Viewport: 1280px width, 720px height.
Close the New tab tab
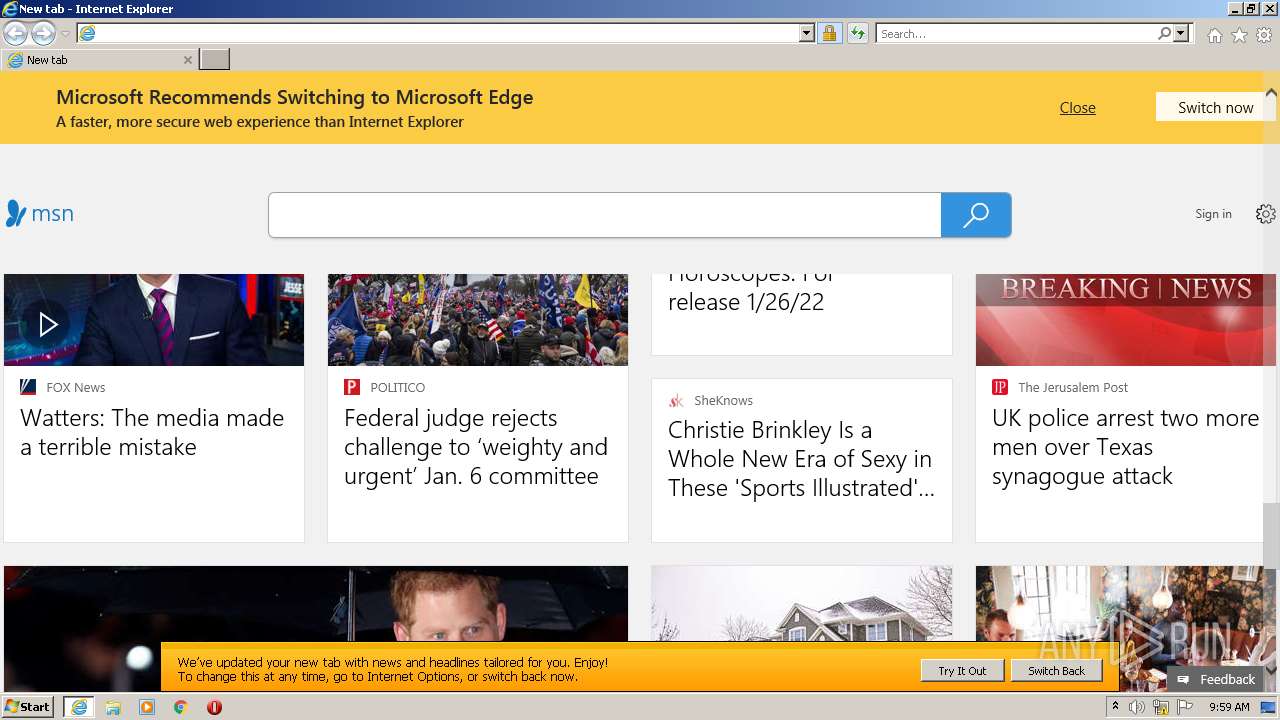tap(187, 60)
